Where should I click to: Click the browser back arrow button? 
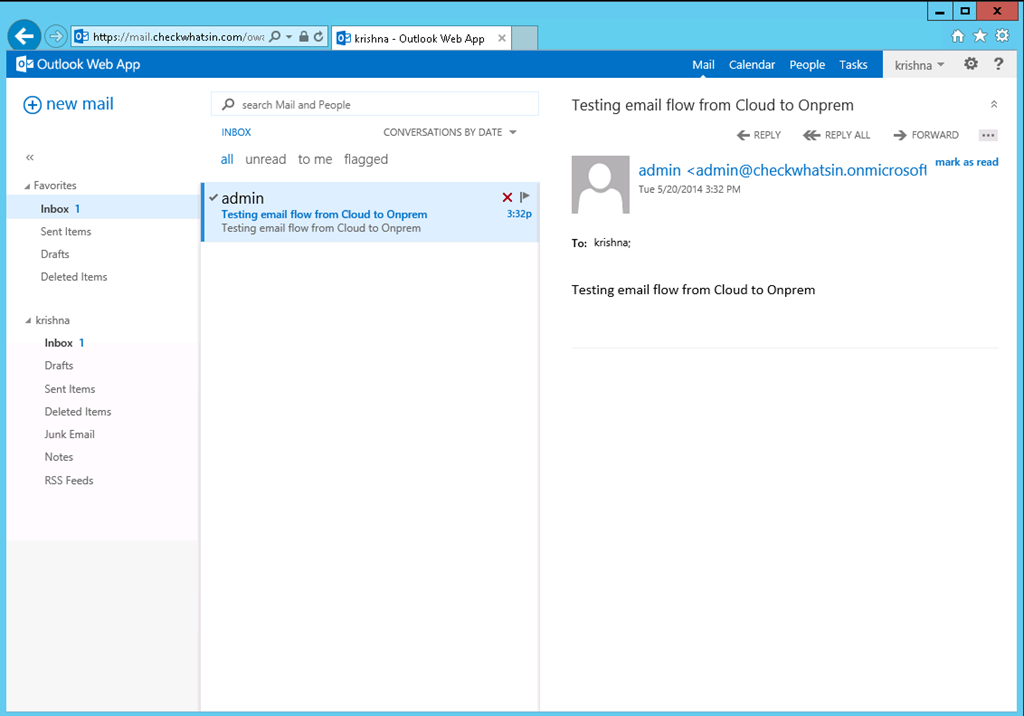click(24, 36)
